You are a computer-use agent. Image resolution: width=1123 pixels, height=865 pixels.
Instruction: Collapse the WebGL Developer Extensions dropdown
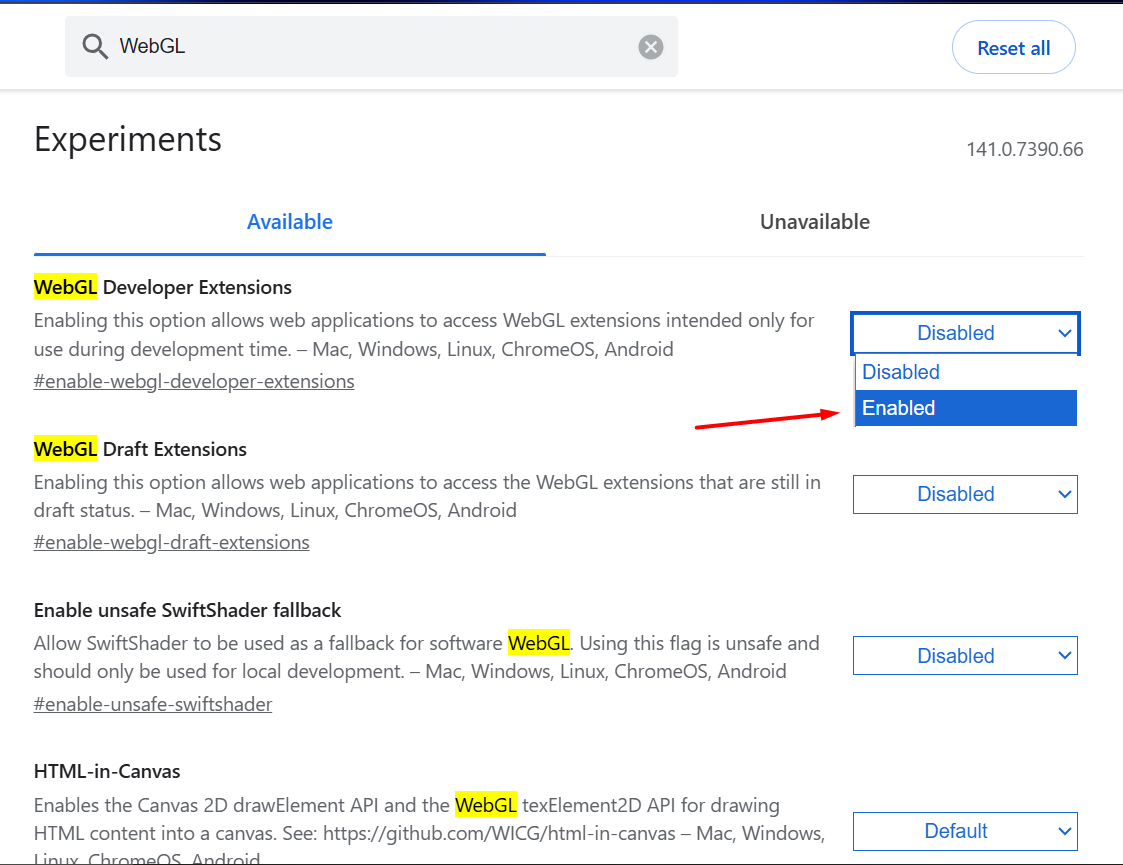pos(964,333)
